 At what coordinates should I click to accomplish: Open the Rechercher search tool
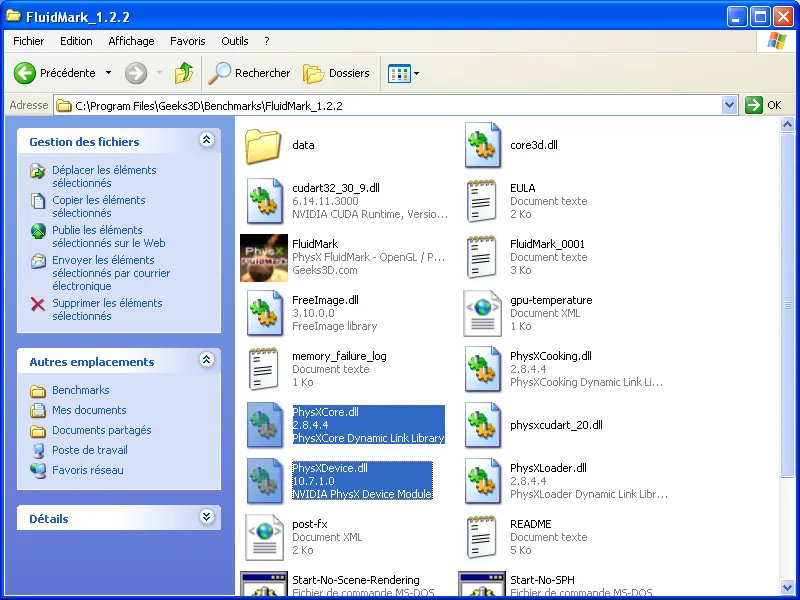point(249,73)
